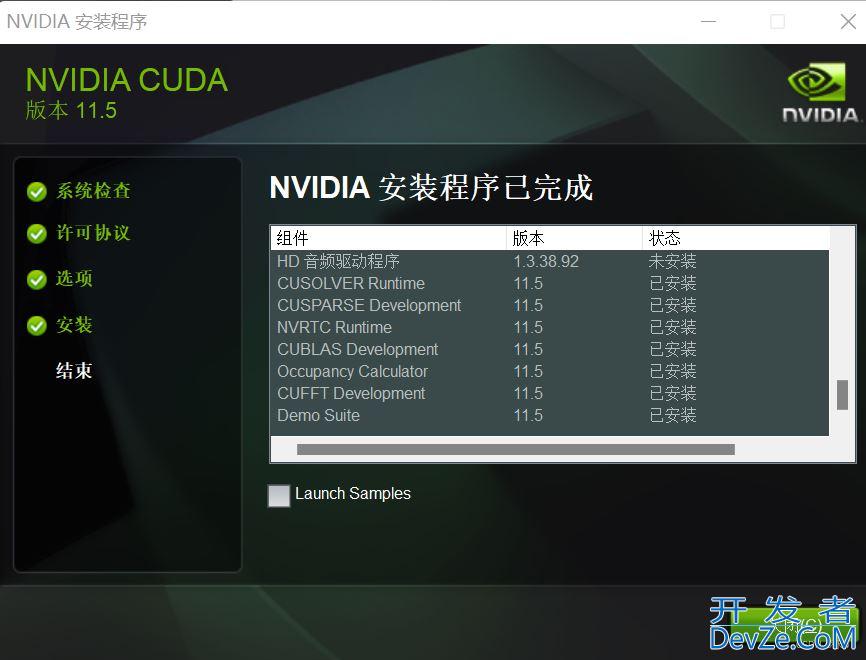Click 已安装 status of CUSOLVER Runtime
Image resolution: width=866 pixels, height=660 pixels.
[x=673, y=283]
